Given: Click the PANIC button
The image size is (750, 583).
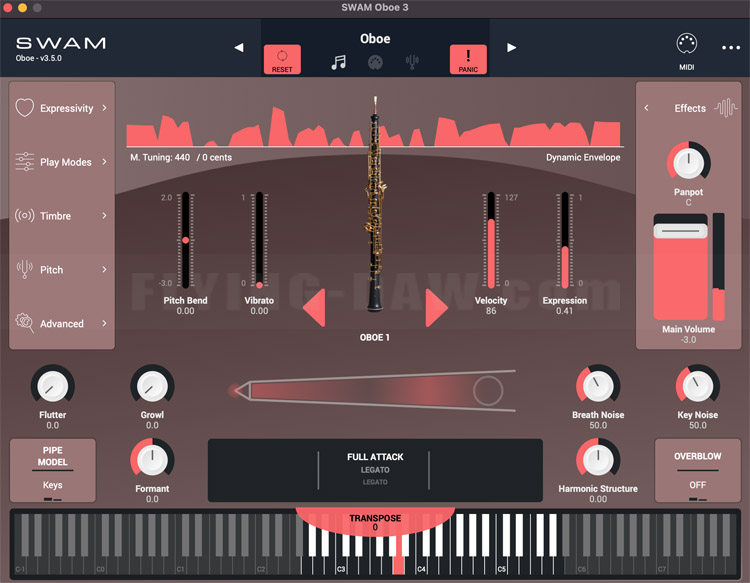Looking at the screenshot, I should click(468, 59).
